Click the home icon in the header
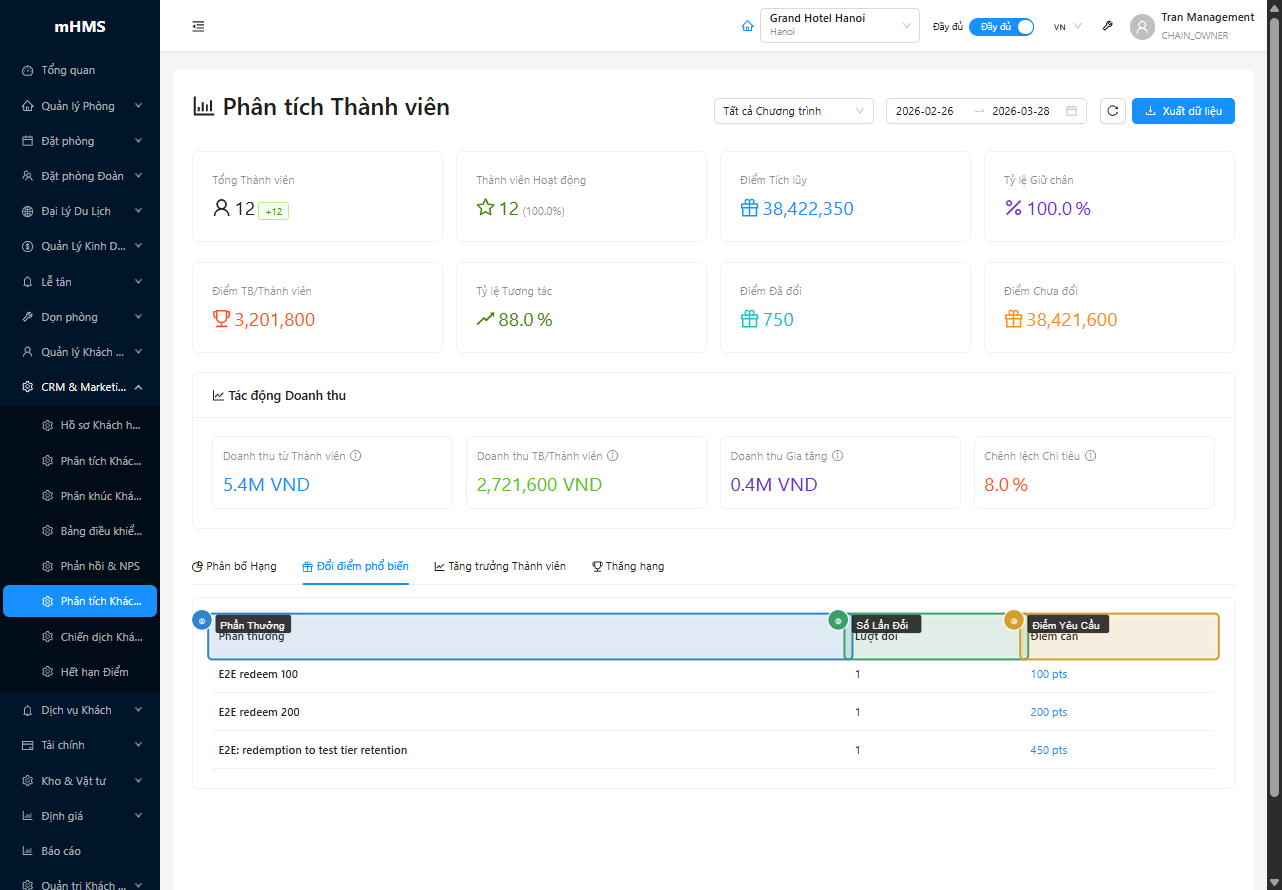The image size is (1282, 890). [747, 27]
